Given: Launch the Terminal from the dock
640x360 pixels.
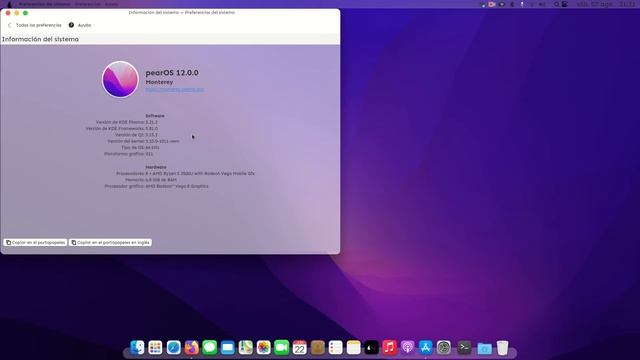Looking at the screenshot, I should [x=464, y=347].
